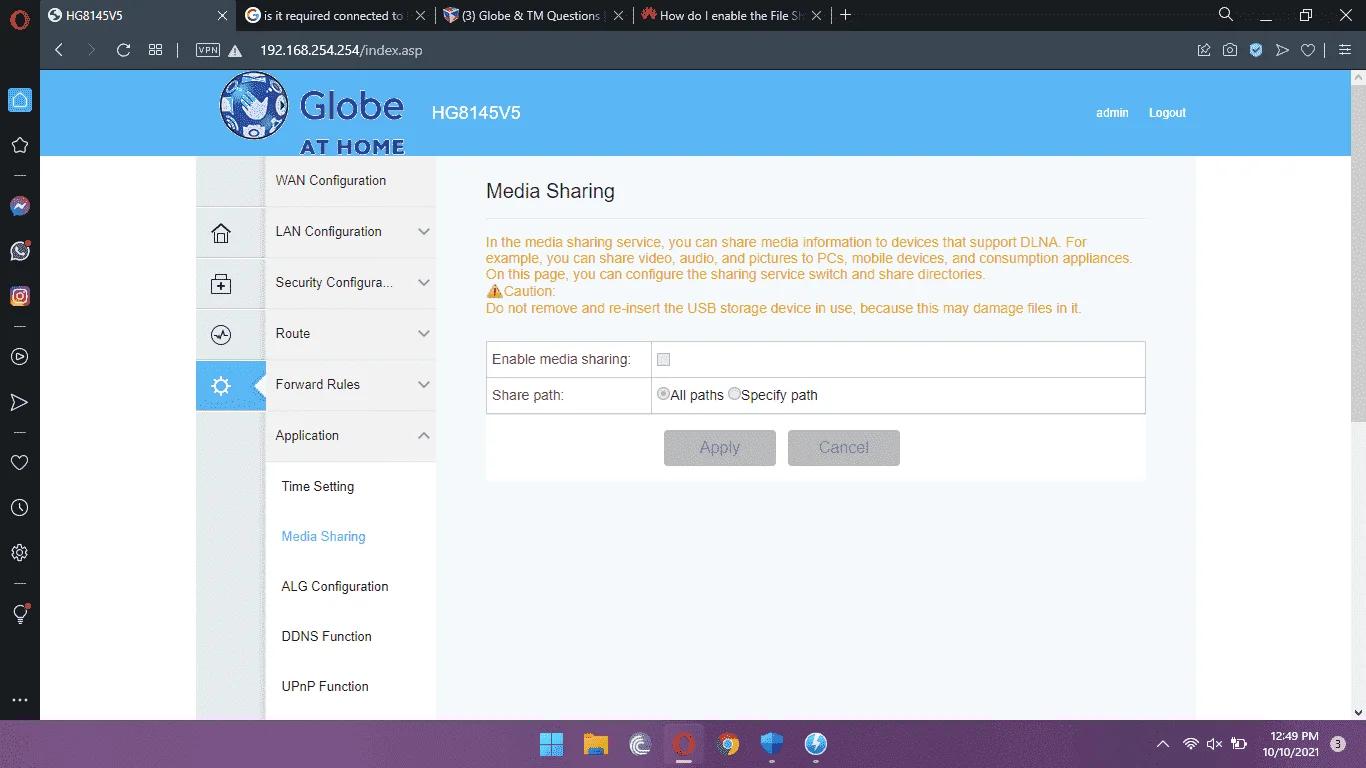Switch to 'How do I enable the File' tab

pos(733,16)
